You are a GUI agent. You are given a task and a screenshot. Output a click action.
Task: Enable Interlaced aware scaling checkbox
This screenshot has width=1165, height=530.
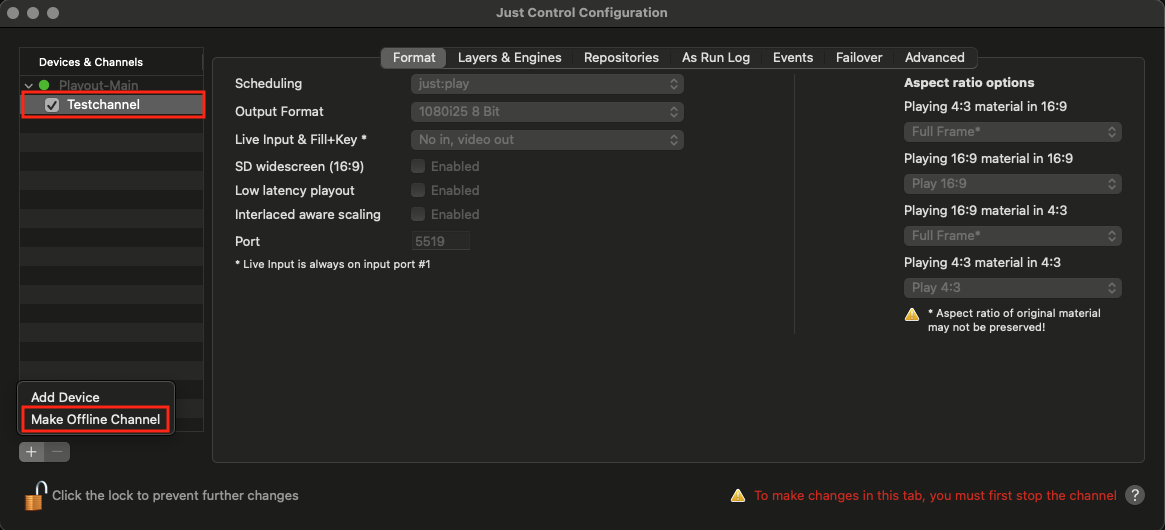coord(418,214)
